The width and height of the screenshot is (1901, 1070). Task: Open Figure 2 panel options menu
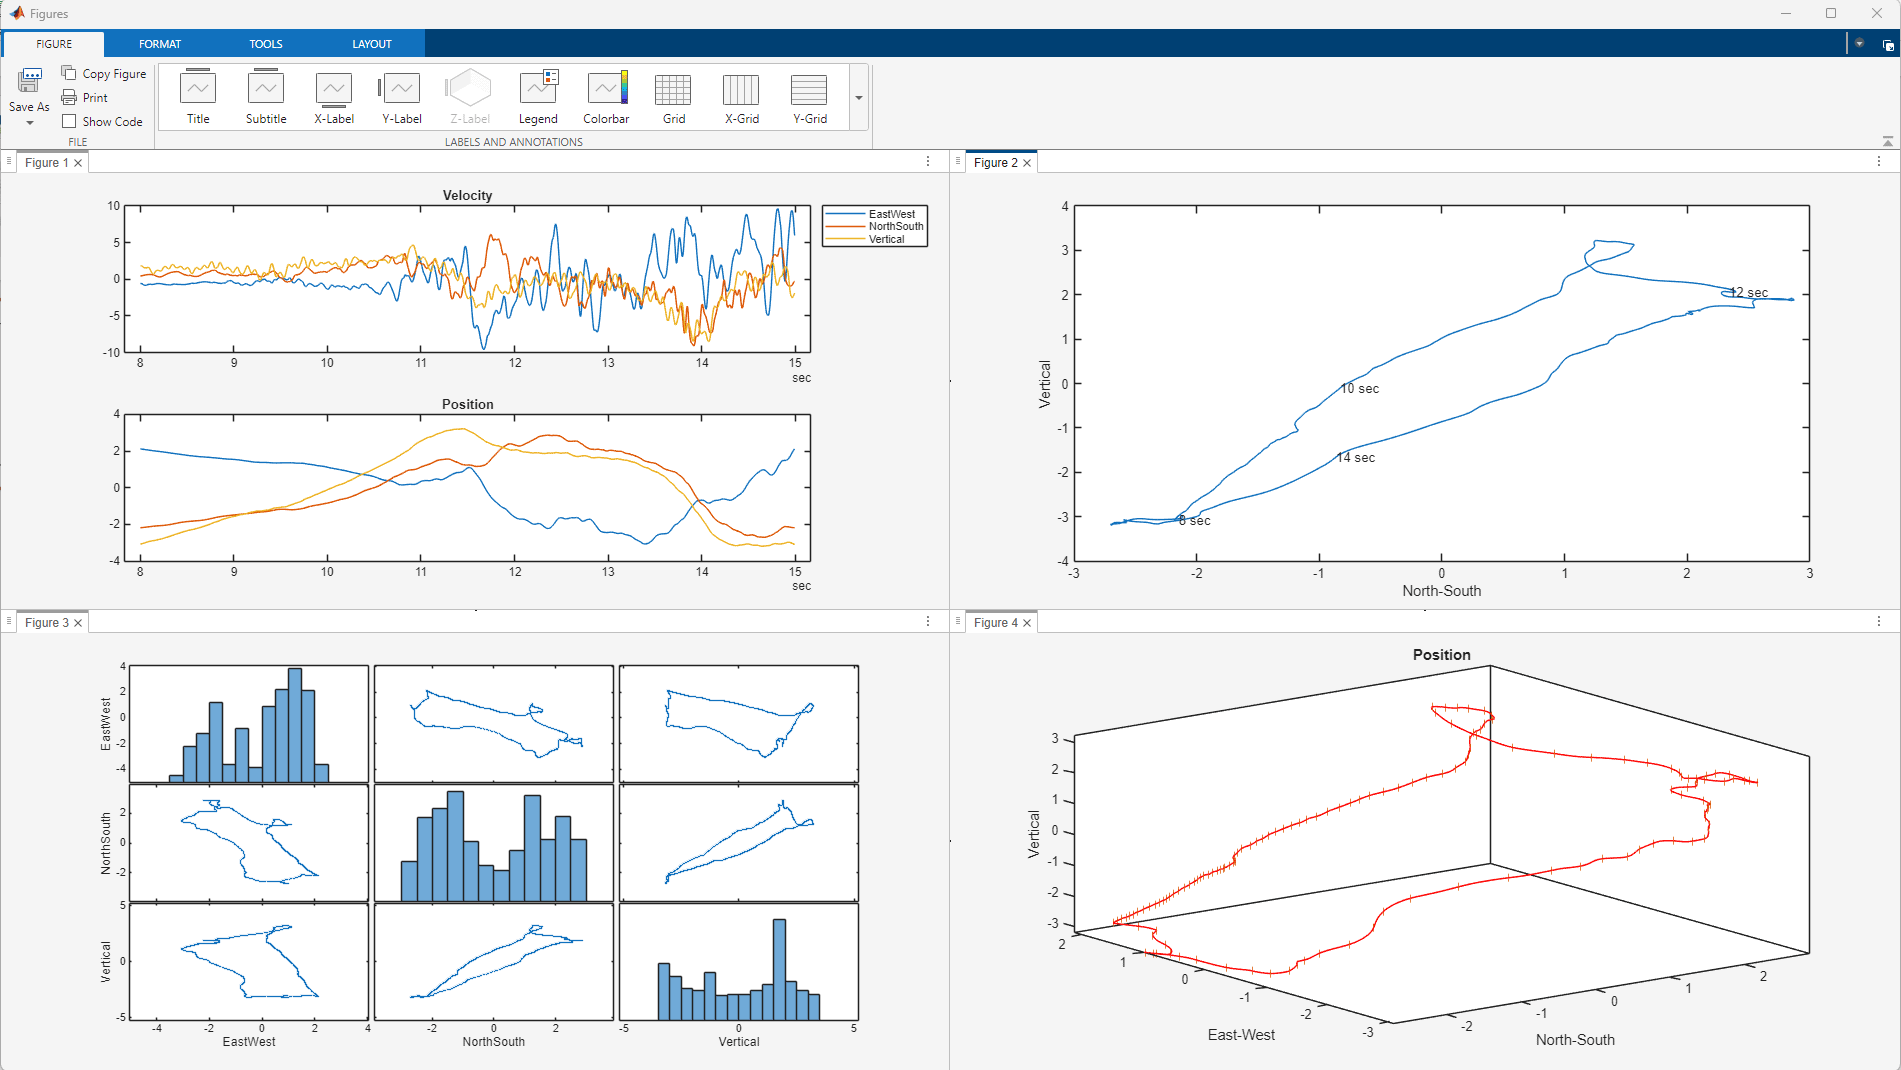[1878, 162]
